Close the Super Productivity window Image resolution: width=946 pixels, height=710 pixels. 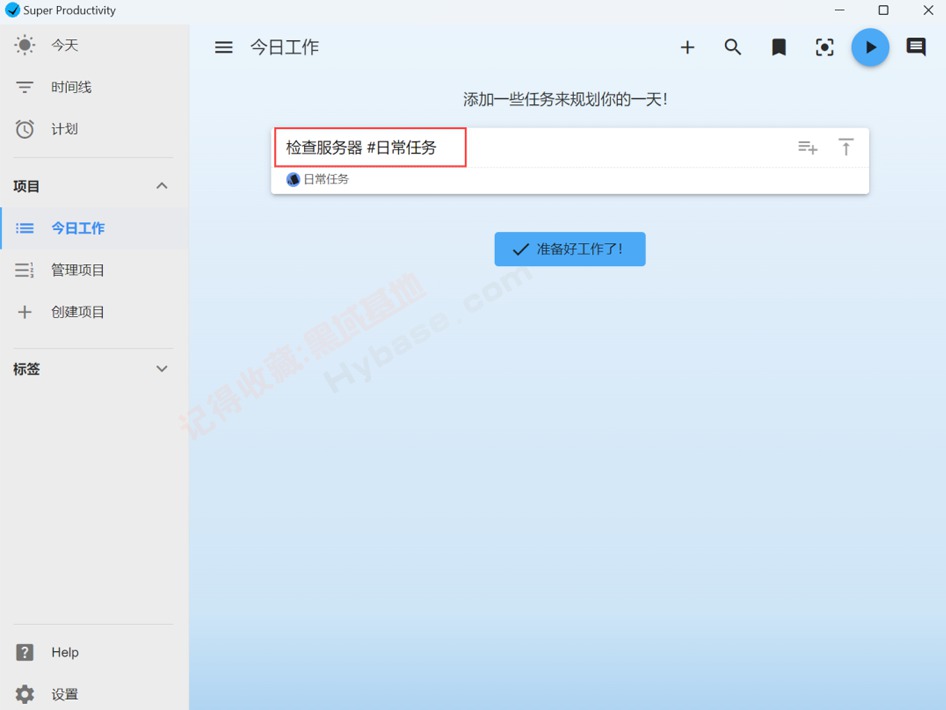929,10
